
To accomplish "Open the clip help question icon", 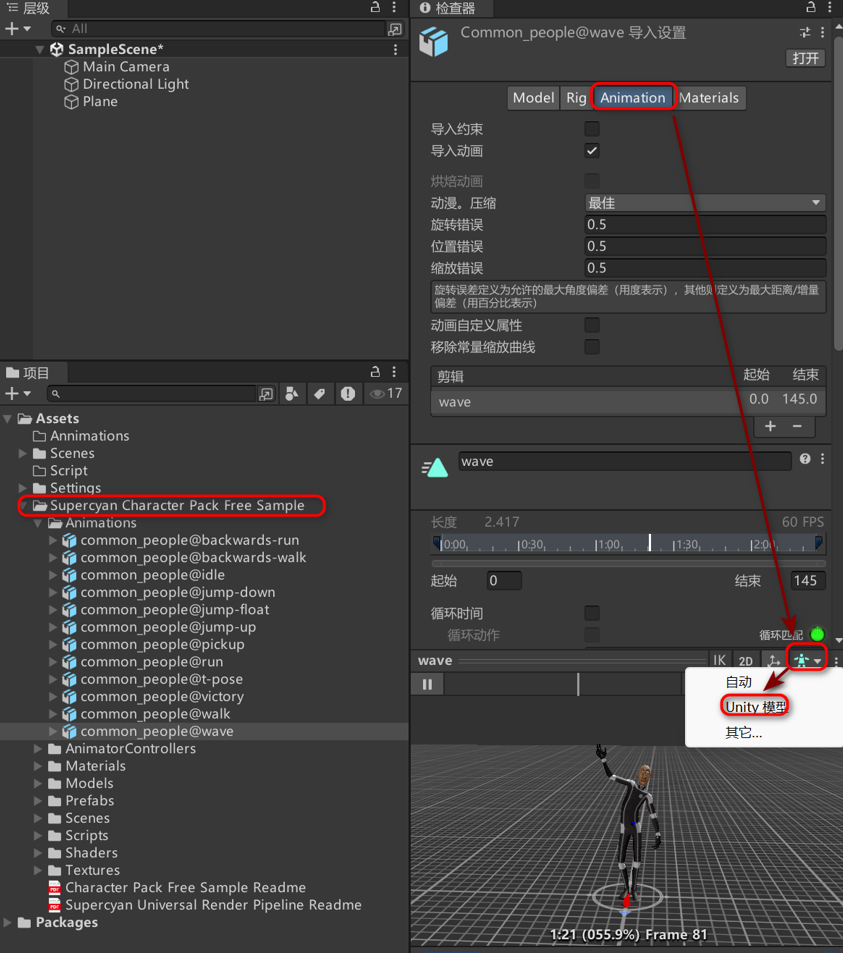I will (x=805, y=459).
